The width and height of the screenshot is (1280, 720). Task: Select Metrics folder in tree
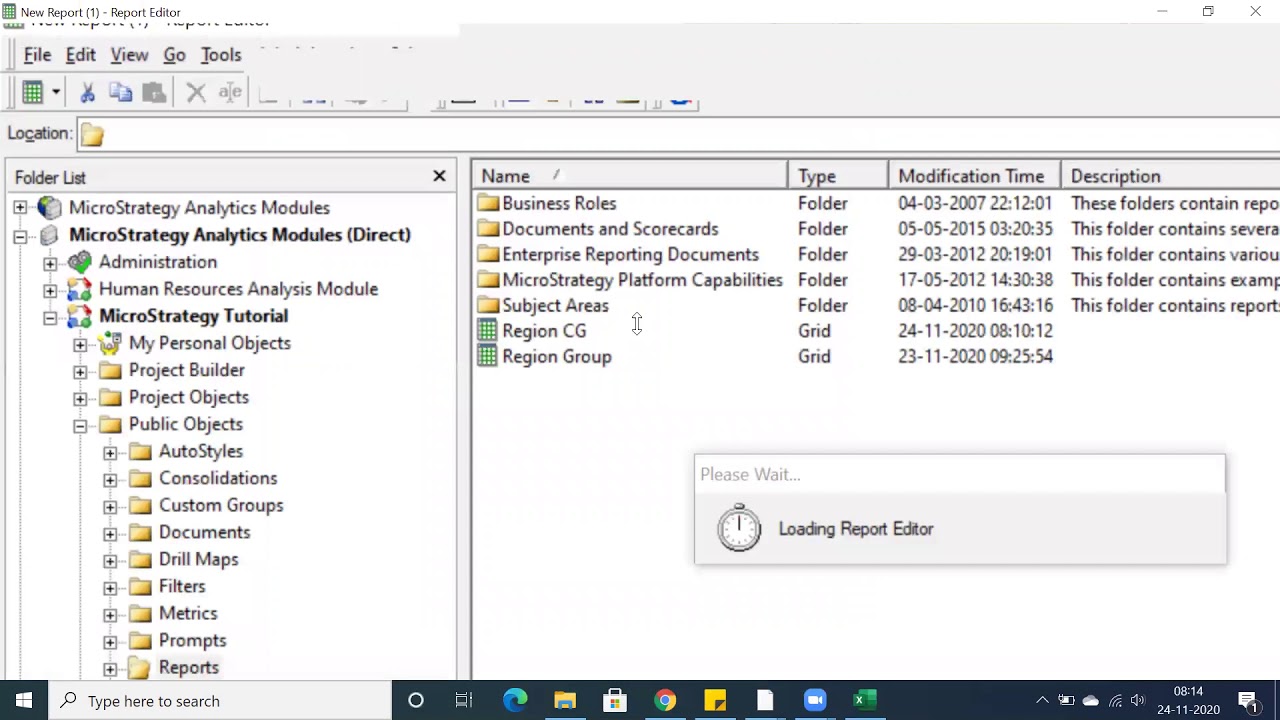click(x=188, y=613)
